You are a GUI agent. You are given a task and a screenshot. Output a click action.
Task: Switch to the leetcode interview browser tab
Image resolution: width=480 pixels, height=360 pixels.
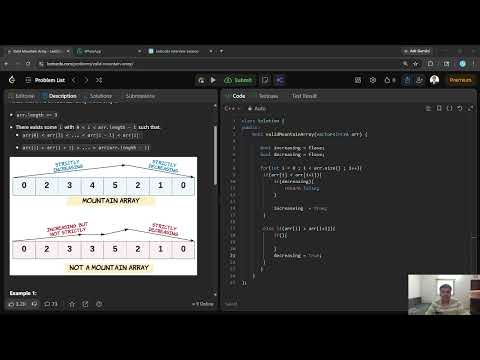pos(180,51)
